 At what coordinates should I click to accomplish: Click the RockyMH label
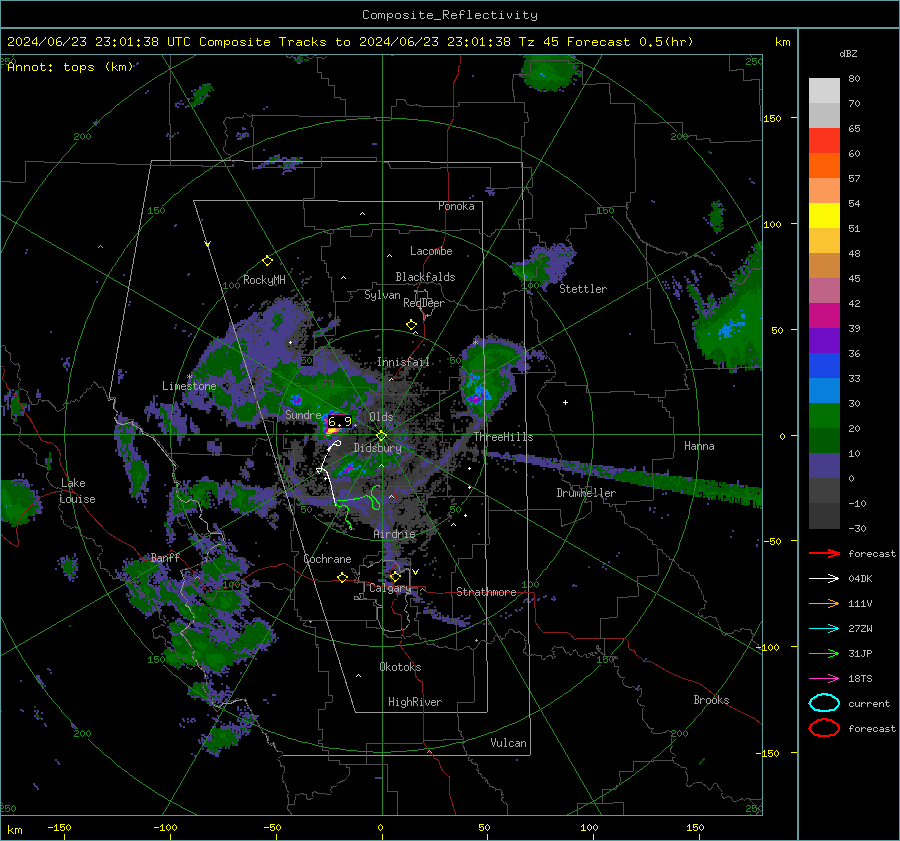(x=264, y=280)
